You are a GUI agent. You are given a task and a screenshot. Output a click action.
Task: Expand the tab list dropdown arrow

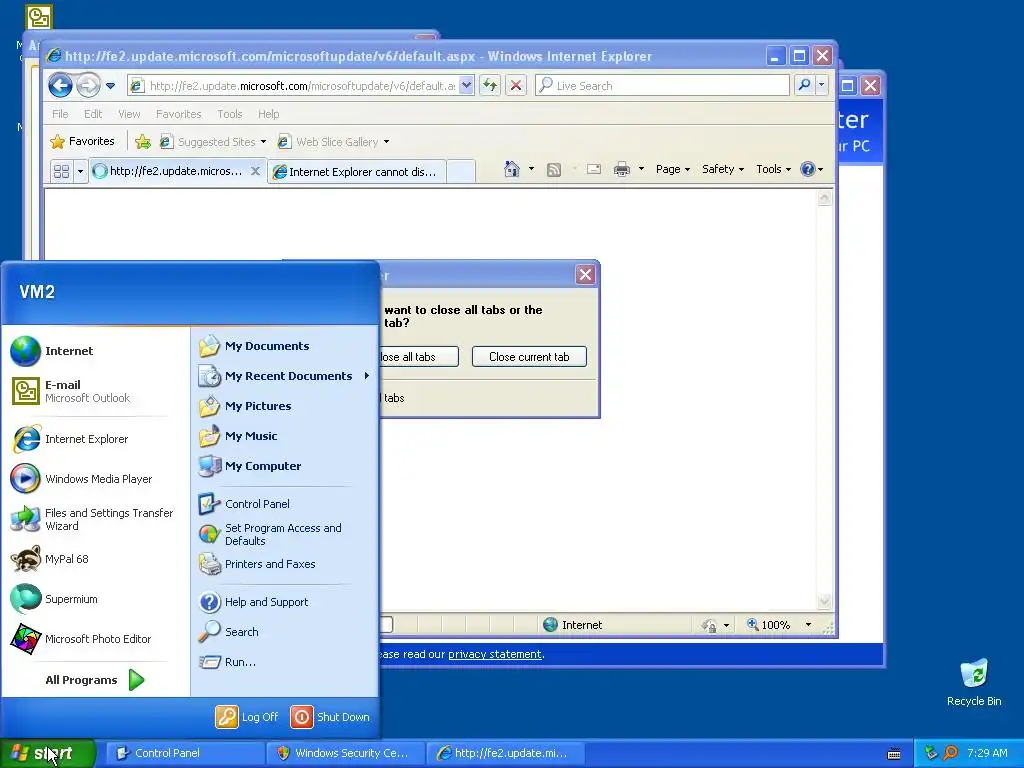80,172
